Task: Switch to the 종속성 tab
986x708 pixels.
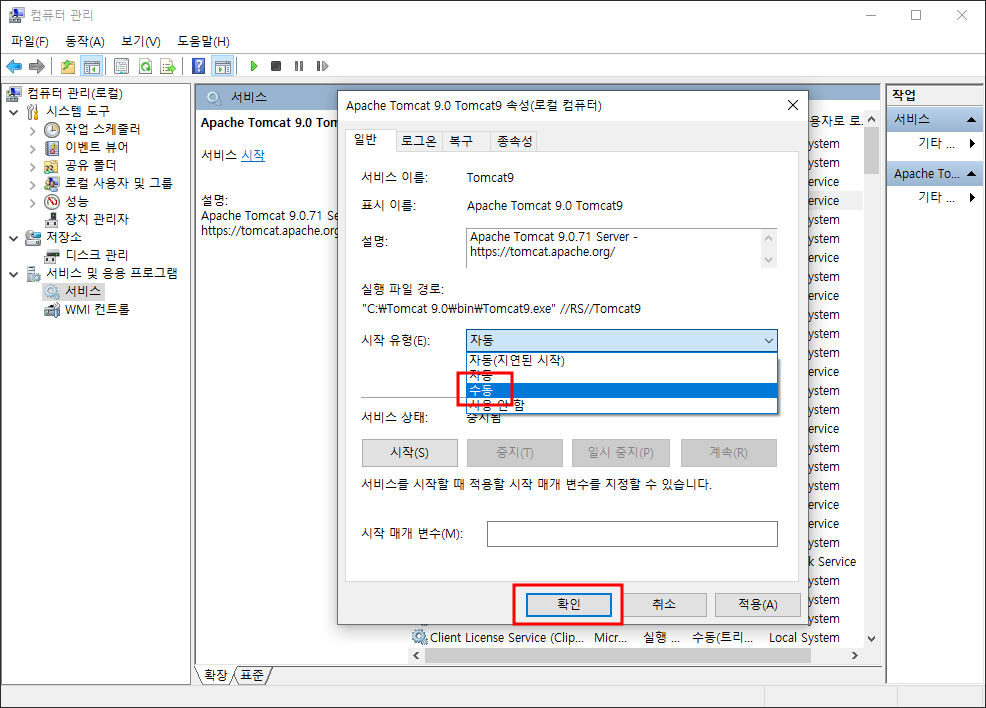Action: [x=514, y=141]
